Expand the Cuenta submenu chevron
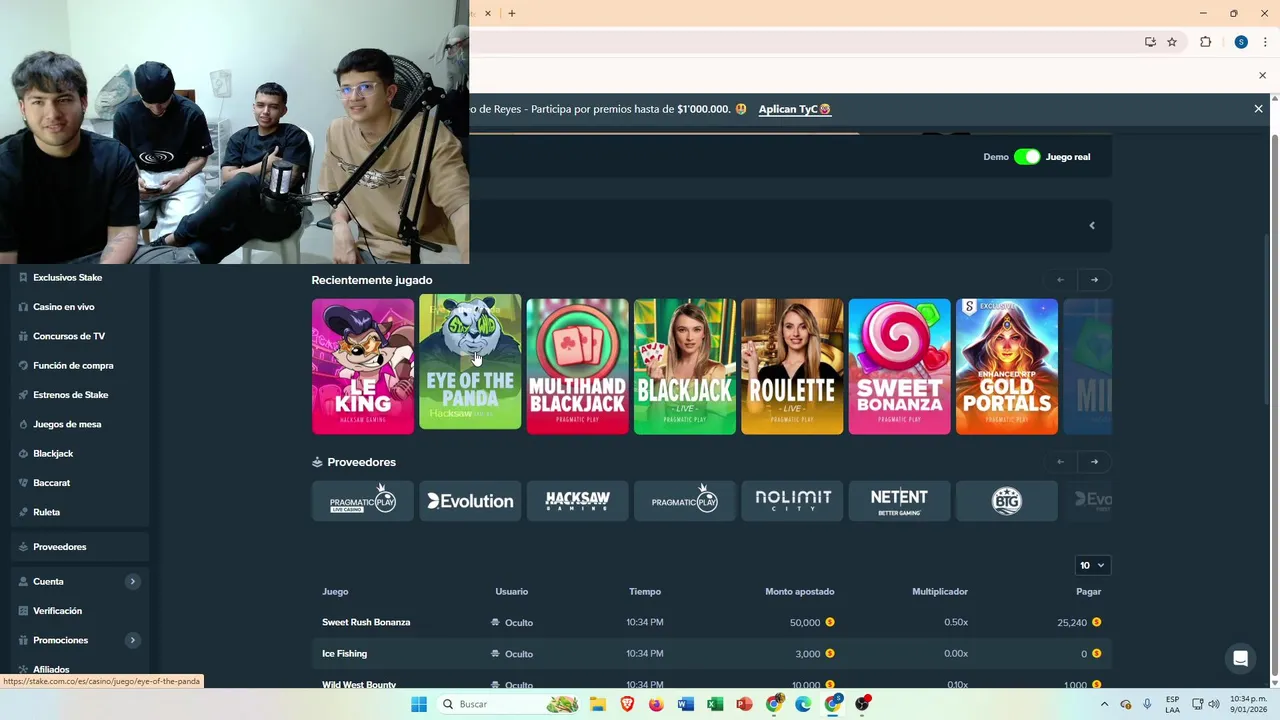Screen dimensions: 1280x720 132,581
